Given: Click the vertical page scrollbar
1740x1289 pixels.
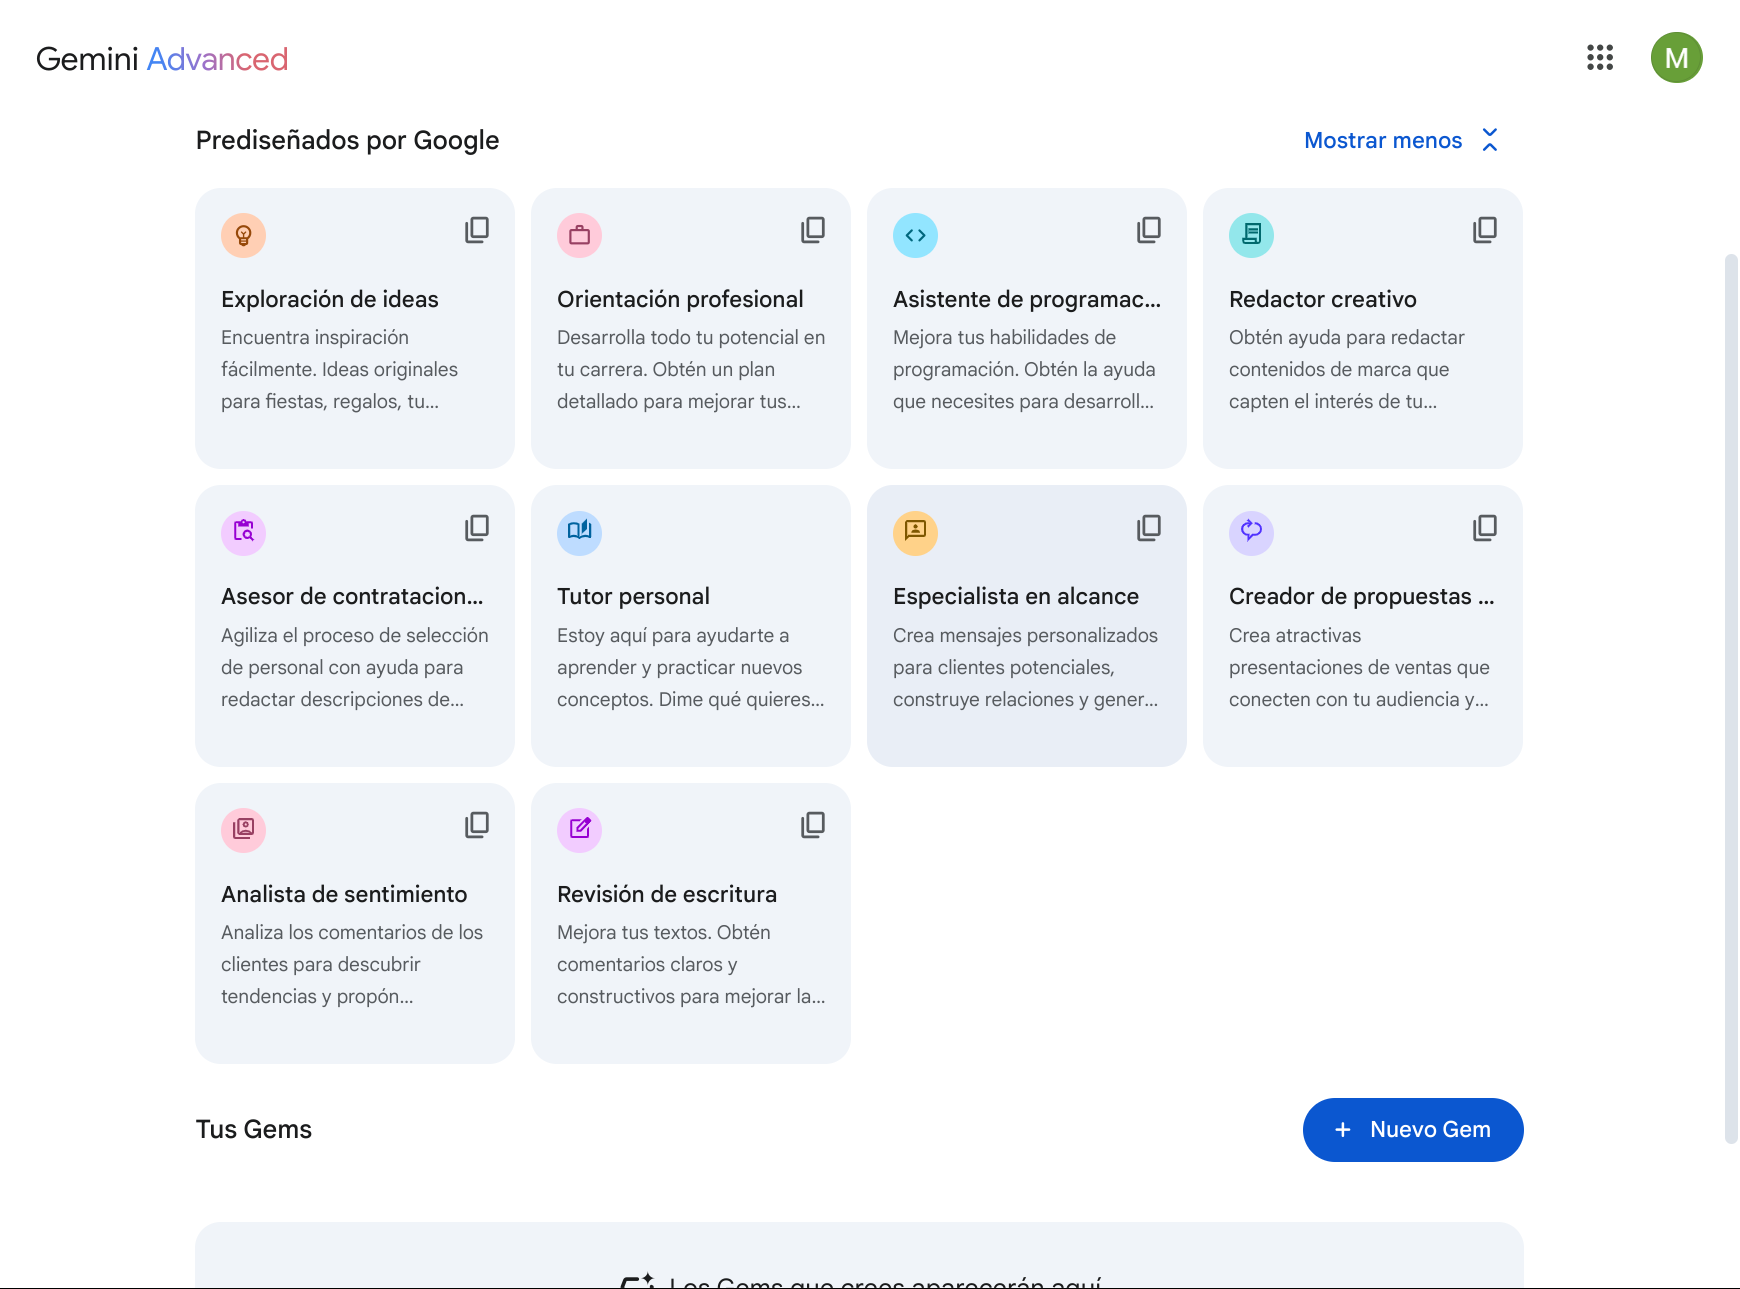Looking at the screenshot, I should (x=1731, y=698).
